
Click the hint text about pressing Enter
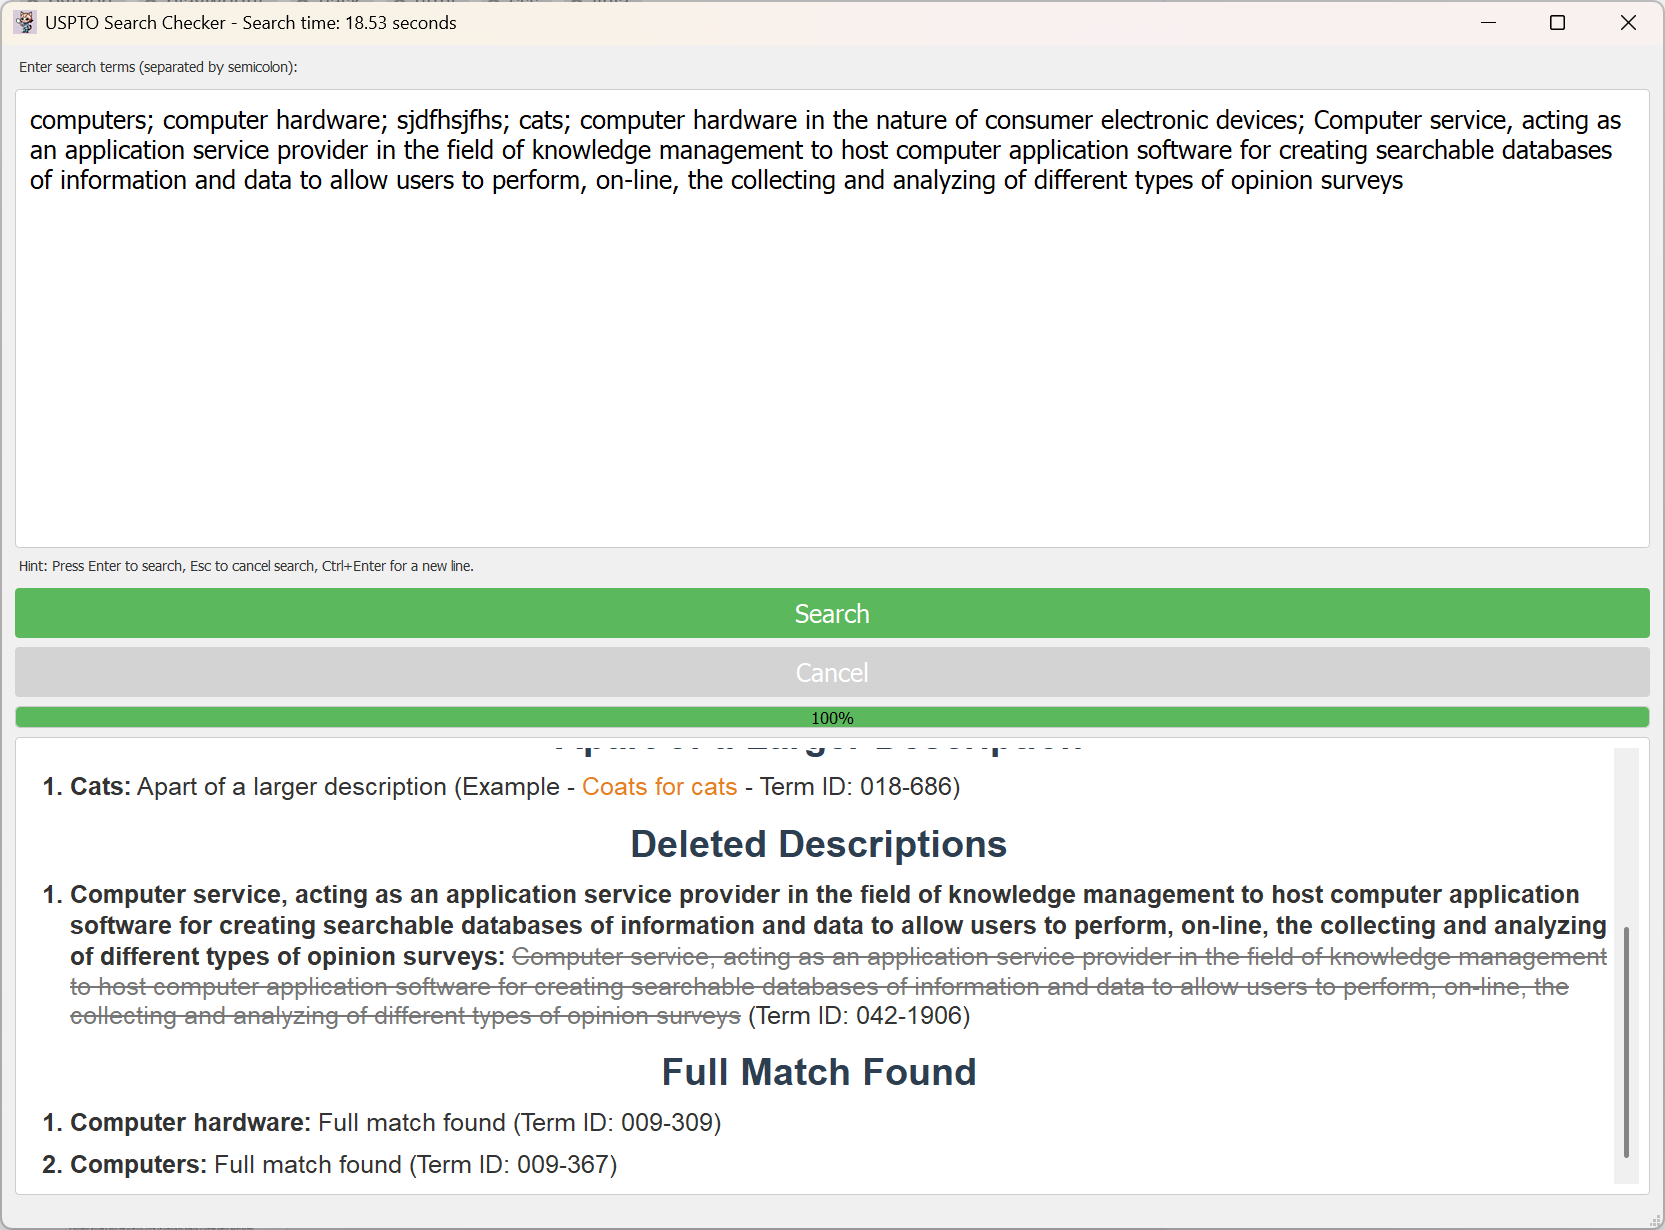pyautogui.click(x=246, y=566)
